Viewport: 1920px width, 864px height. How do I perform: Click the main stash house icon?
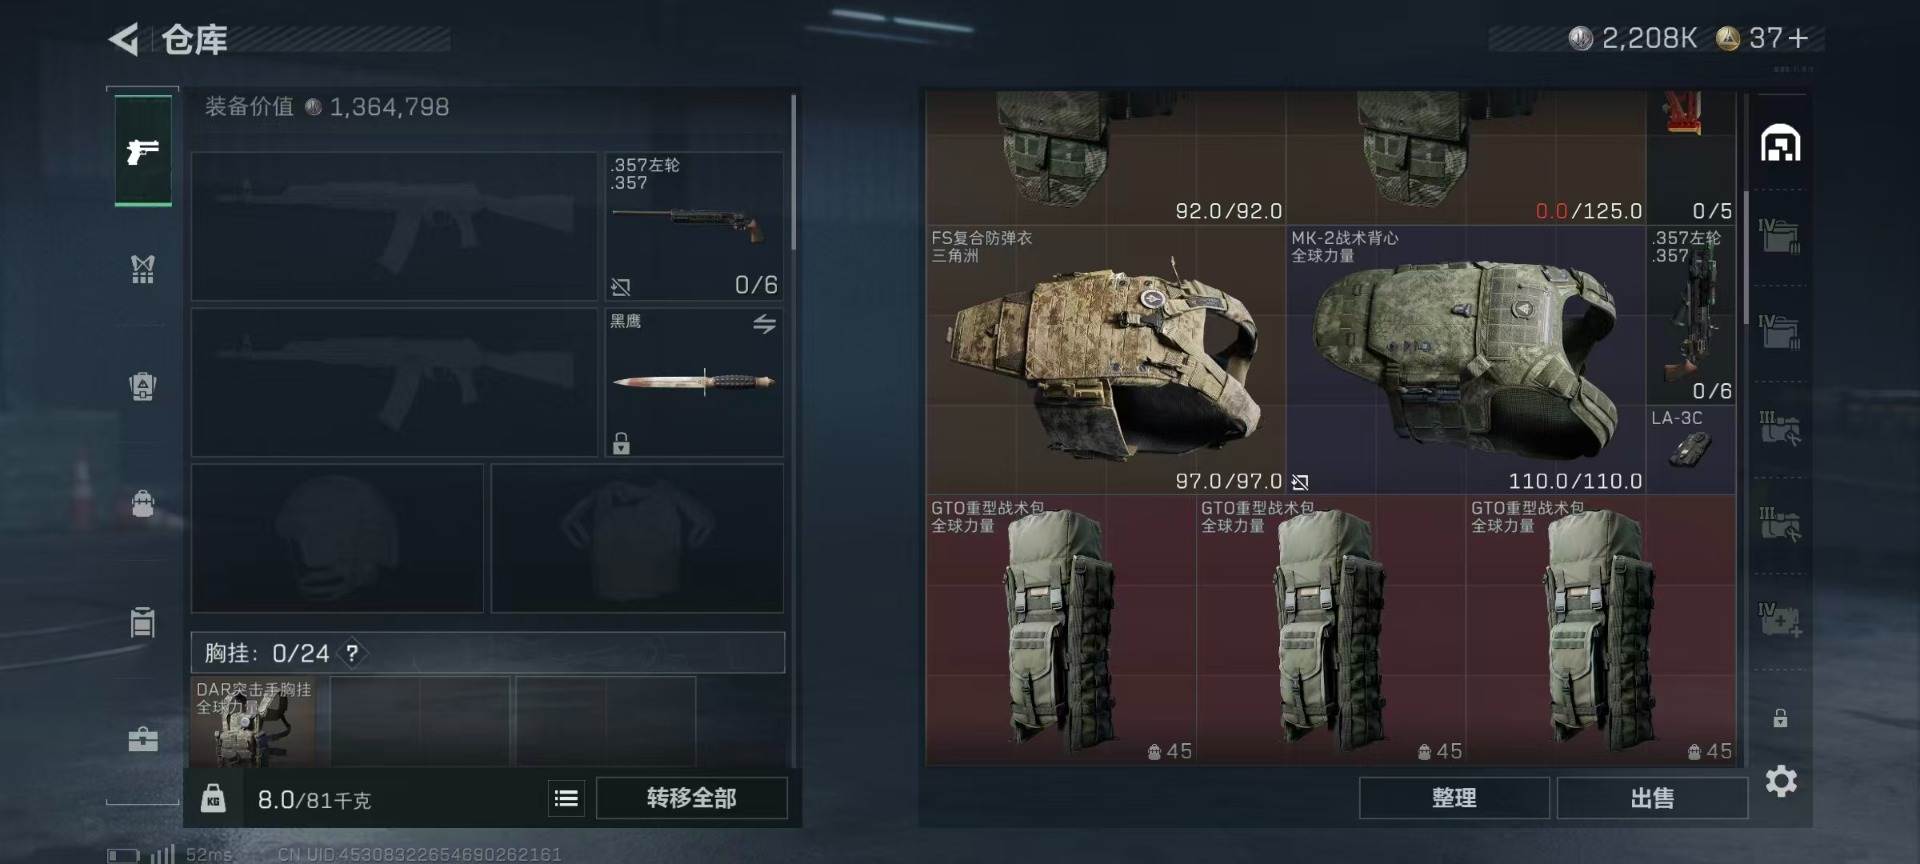coord(1780,143)
